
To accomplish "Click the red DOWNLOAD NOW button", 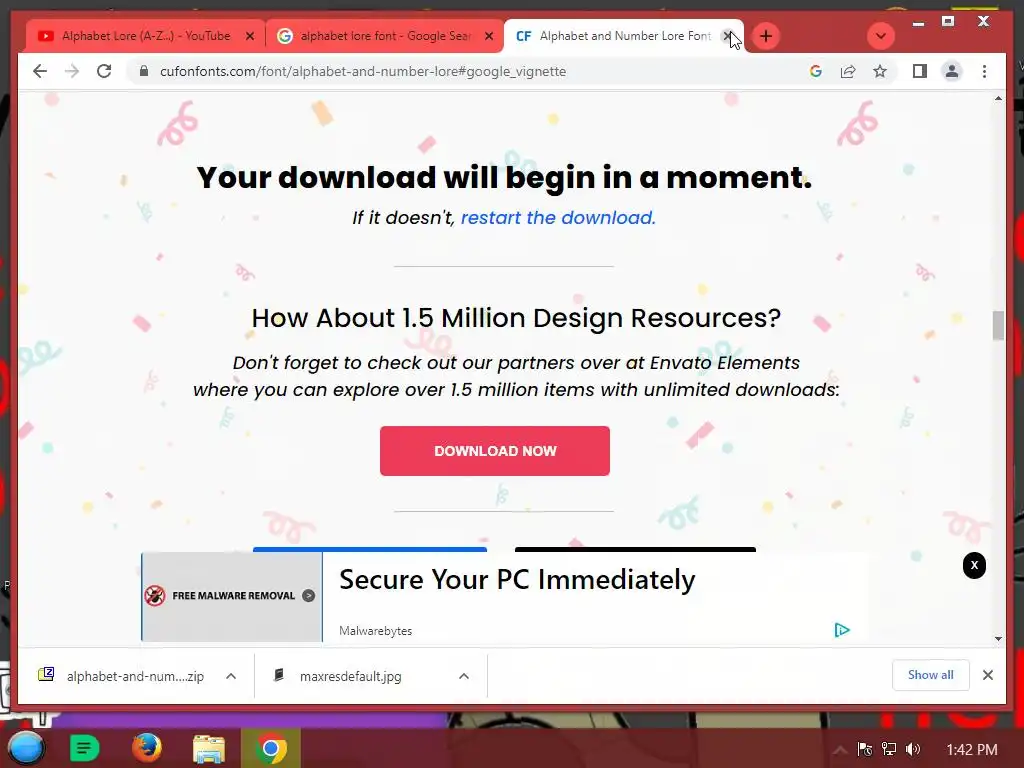I will click(x=495, y=451).
